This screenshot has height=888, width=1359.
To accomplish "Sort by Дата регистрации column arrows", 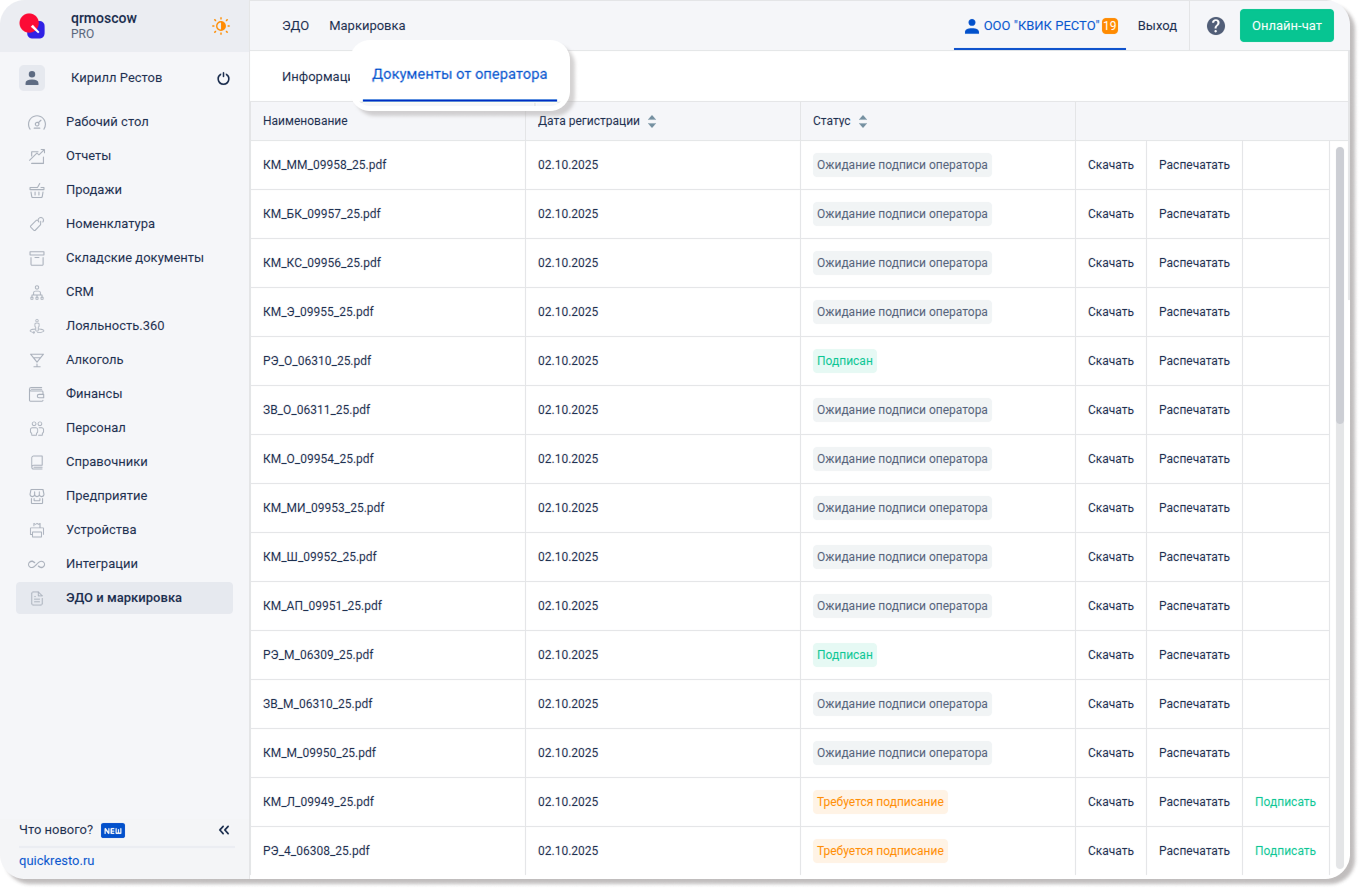I will click(x=652, y=122).
